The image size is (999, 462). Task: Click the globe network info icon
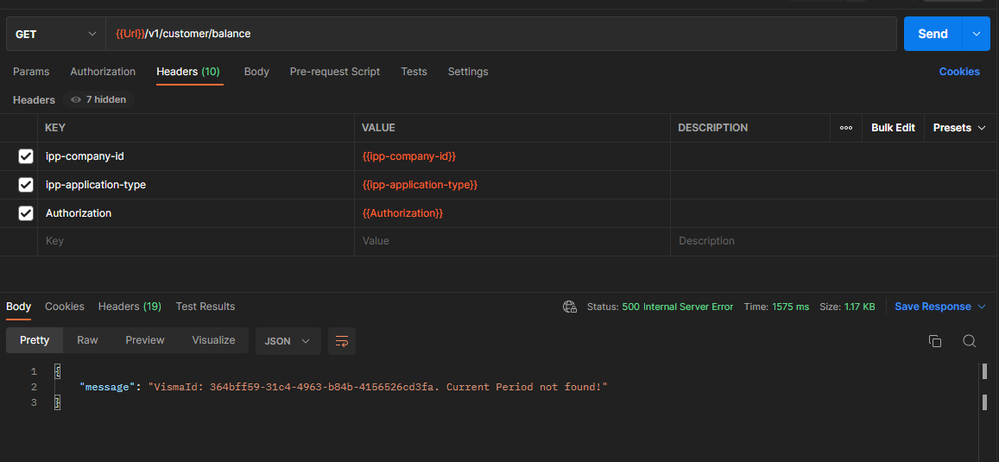[570, 307]
